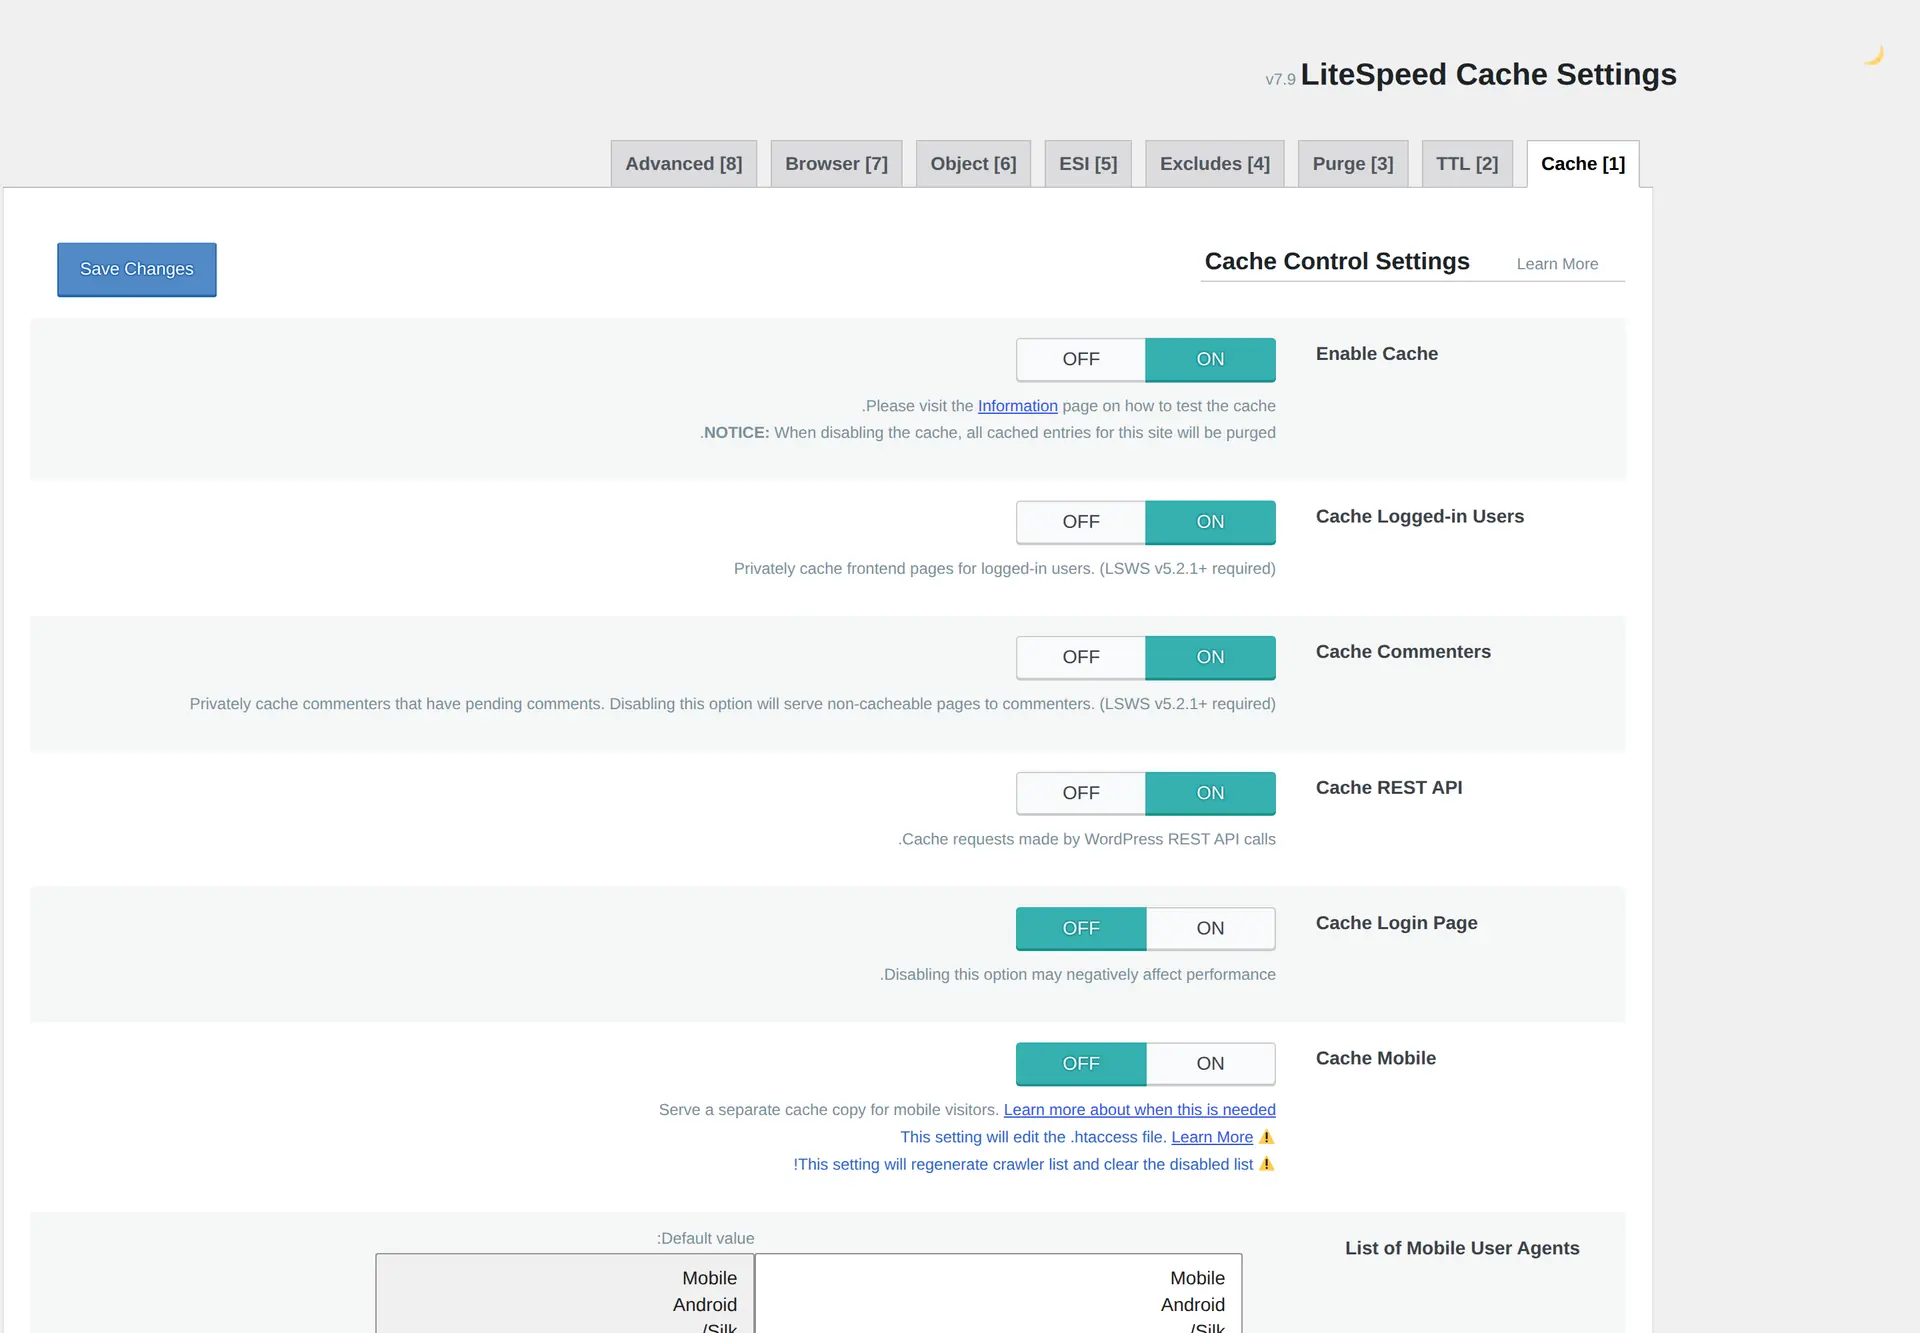Open Learn More beside Cache Control Settings
The image size is (1920, 1333).
1557,264
